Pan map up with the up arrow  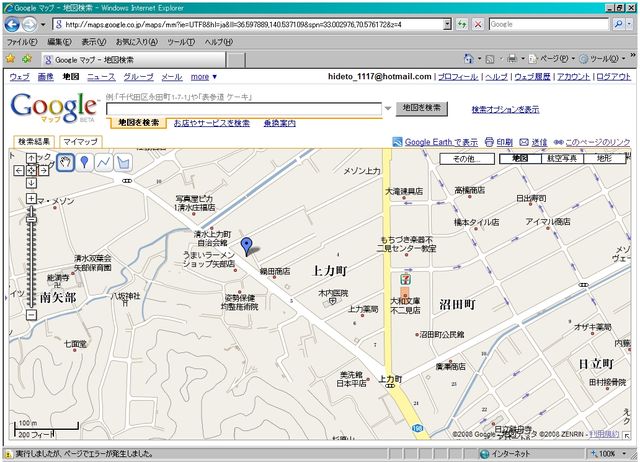click(x=31, y=158)
